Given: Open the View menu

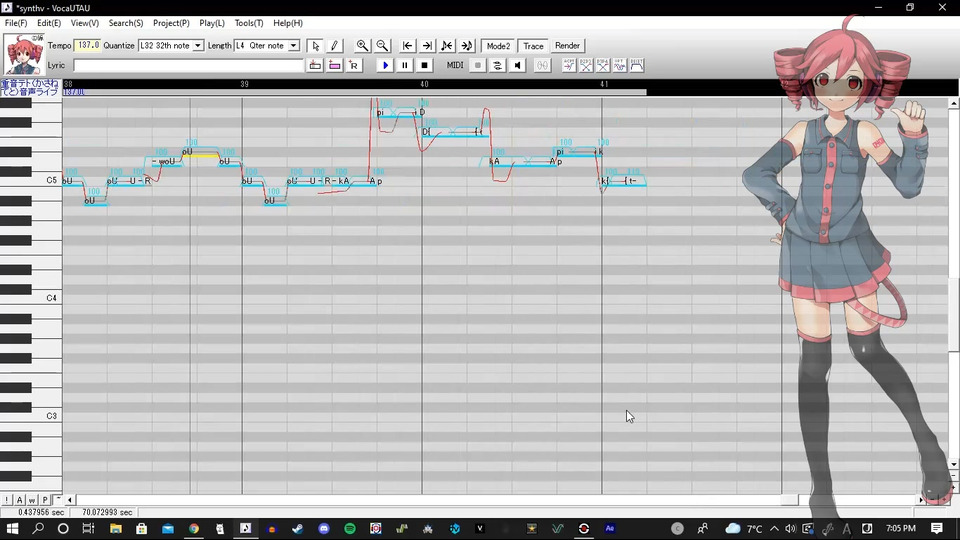Looking at the screenshot, I should (84, 23).
